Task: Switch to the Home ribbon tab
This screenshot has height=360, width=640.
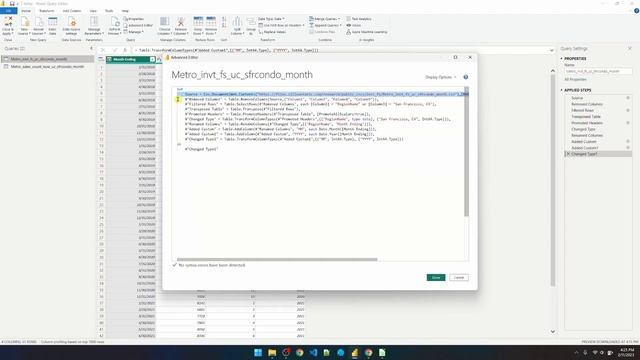Action: pos(26,11)
